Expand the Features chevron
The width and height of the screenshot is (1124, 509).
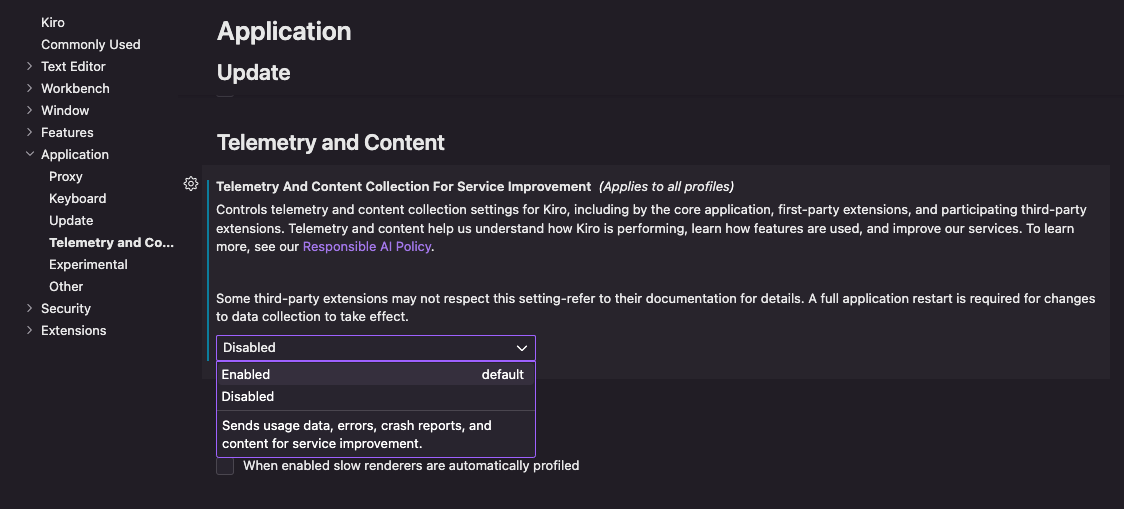tap(29, 132)
